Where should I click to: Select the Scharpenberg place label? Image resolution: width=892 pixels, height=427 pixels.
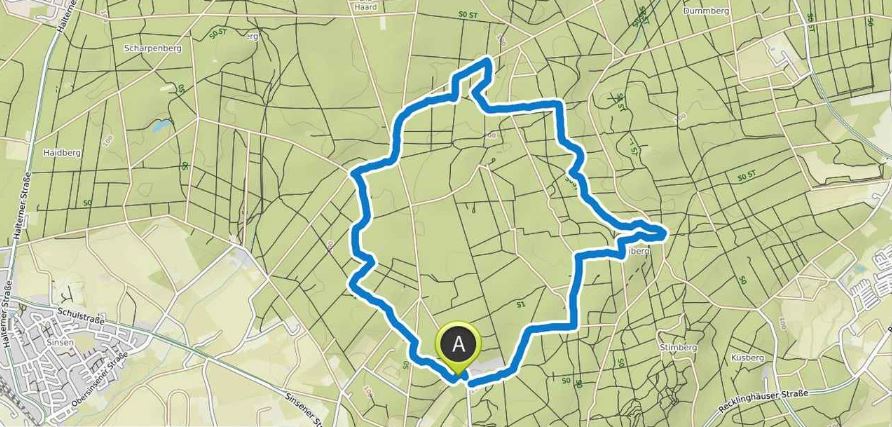[x=152, y=49]
